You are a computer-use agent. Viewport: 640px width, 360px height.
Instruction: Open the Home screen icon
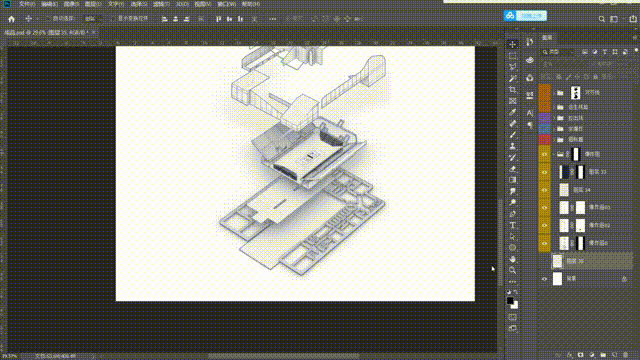coord(11,19)
